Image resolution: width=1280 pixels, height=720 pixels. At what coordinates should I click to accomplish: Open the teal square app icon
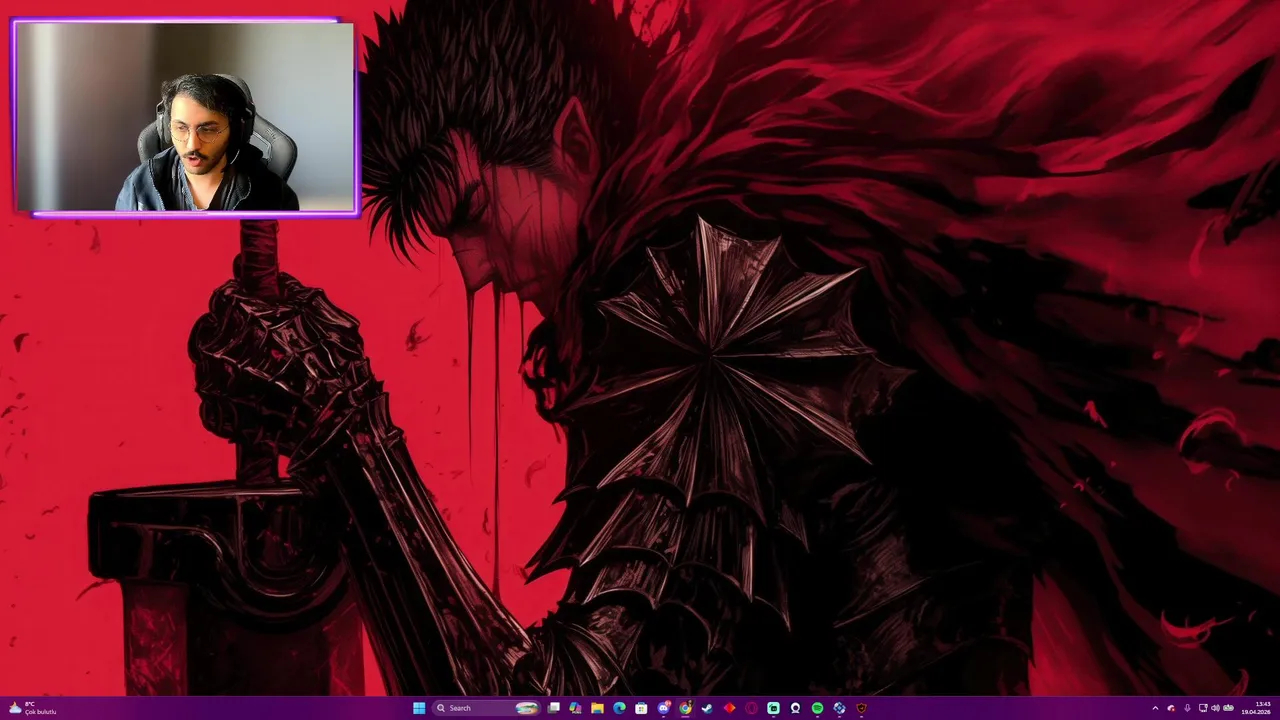click(x=773, y=708)
